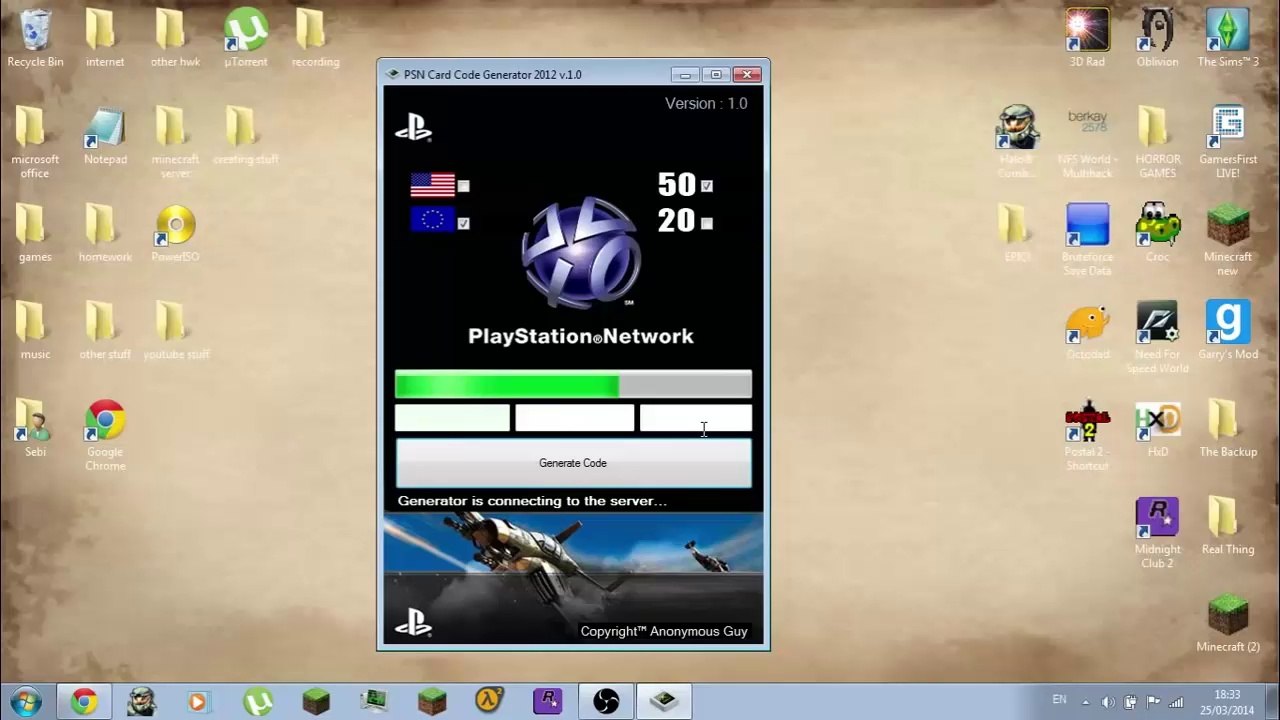Select the HxD hex editor shortcut
This screenshot has width=1280, height=720.
[x=1157, y=428]
